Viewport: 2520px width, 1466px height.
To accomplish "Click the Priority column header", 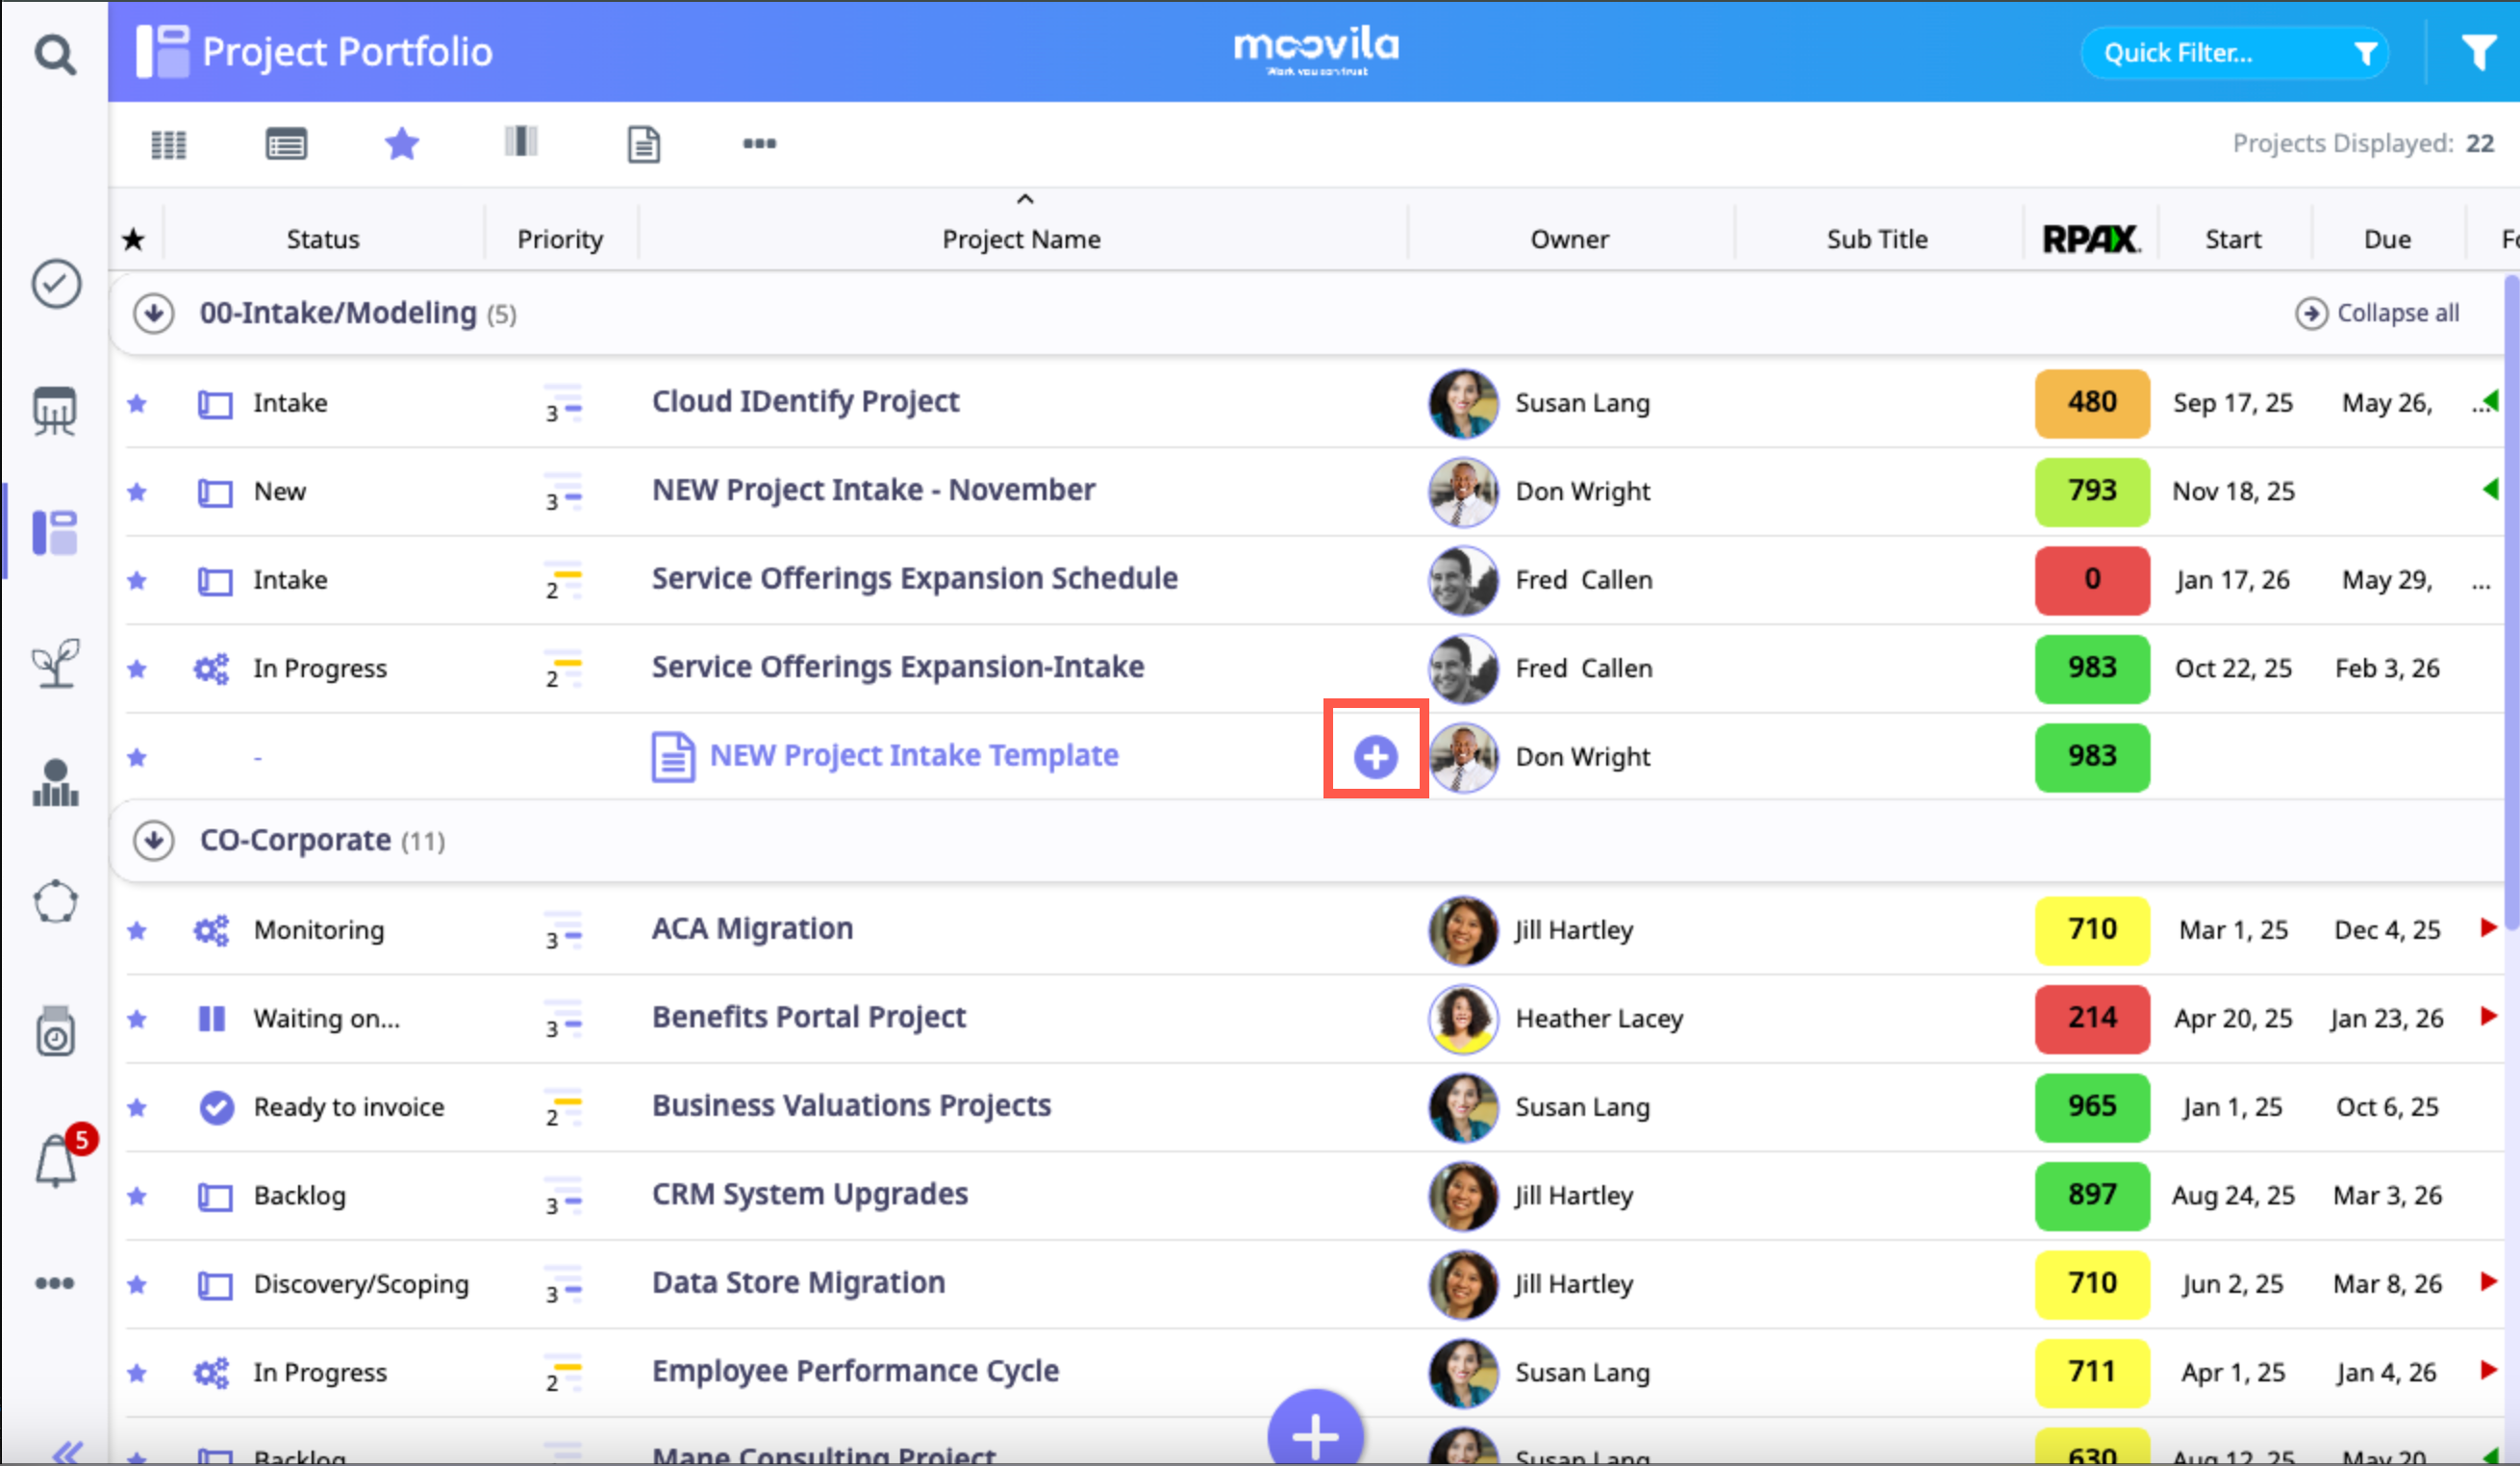I will tap(560, 239).
